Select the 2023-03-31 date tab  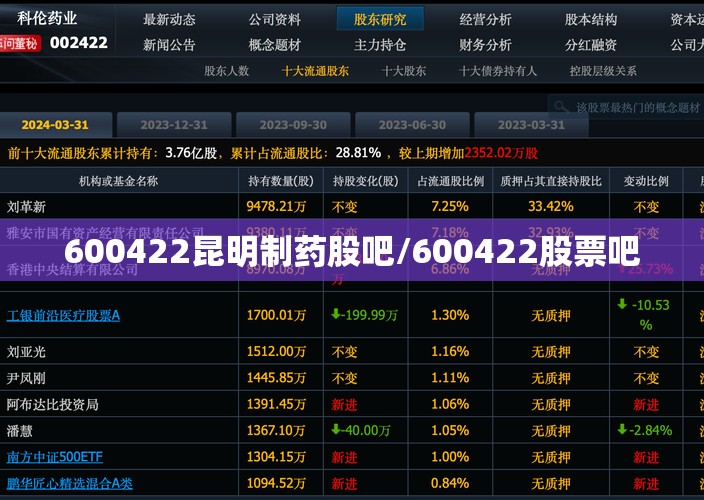[531, 125]
